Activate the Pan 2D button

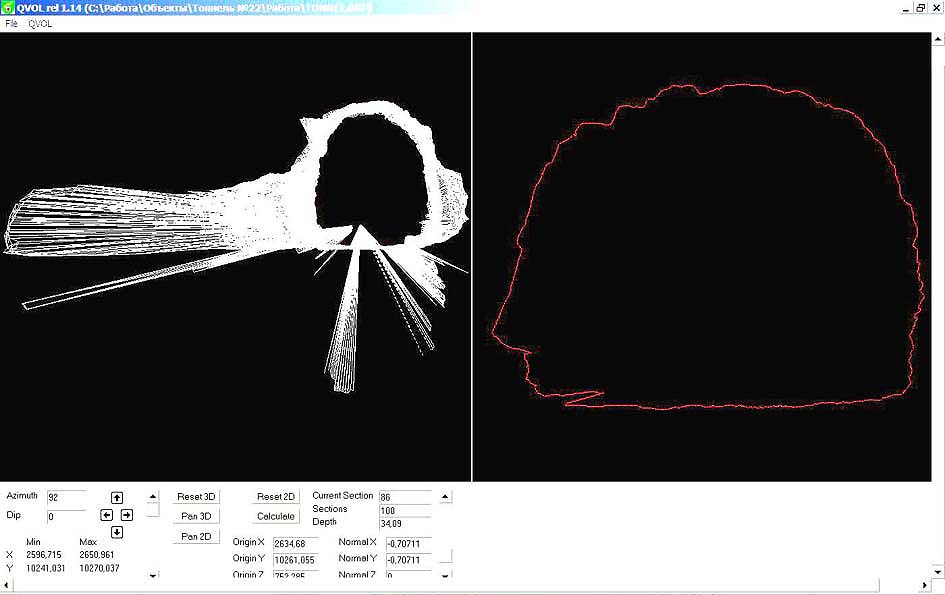[x=196, y=537]
